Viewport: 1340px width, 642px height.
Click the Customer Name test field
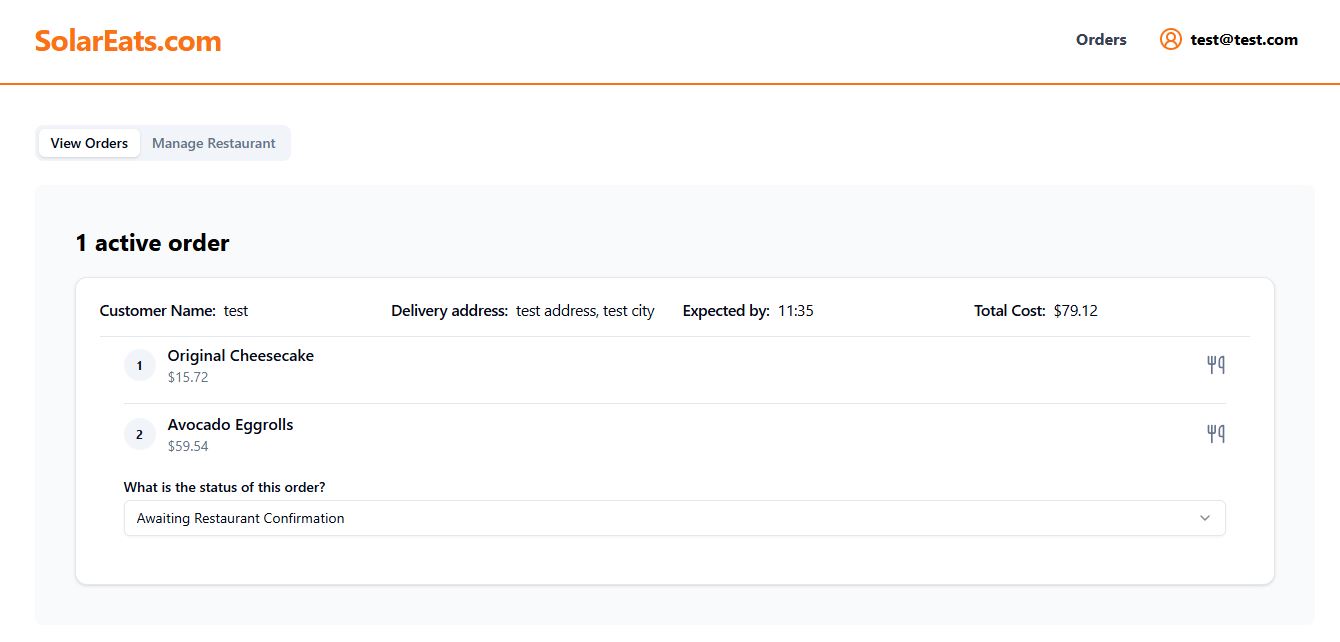click(x=174, y=311)
